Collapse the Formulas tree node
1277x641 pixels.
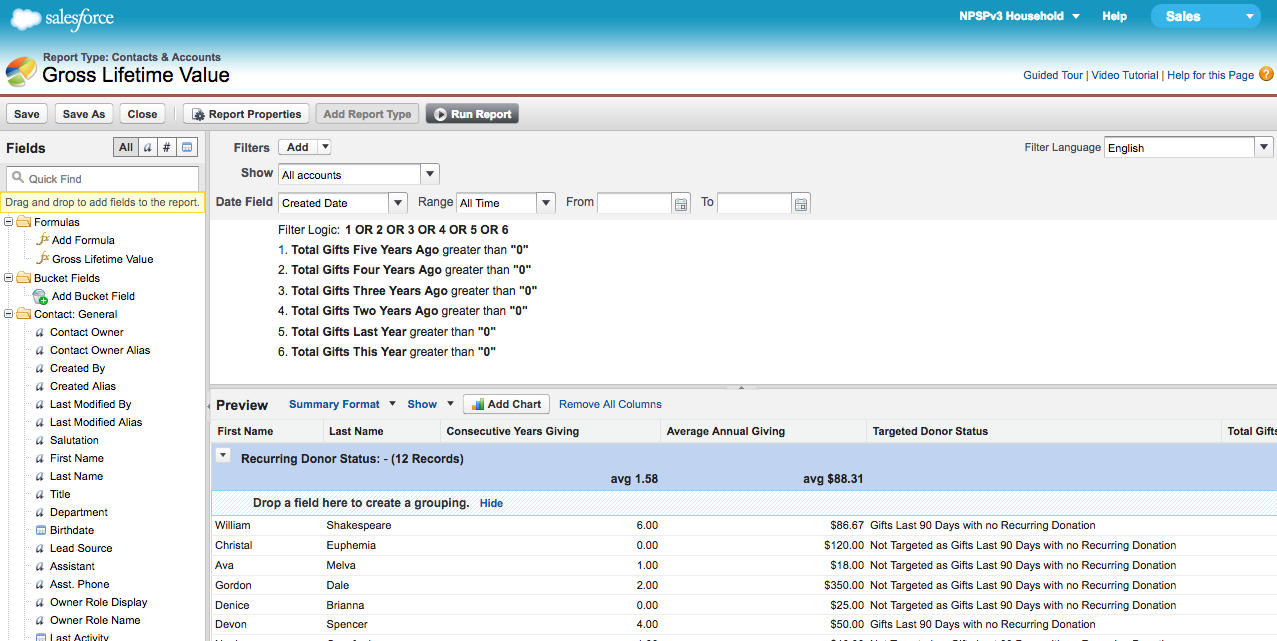9,222
